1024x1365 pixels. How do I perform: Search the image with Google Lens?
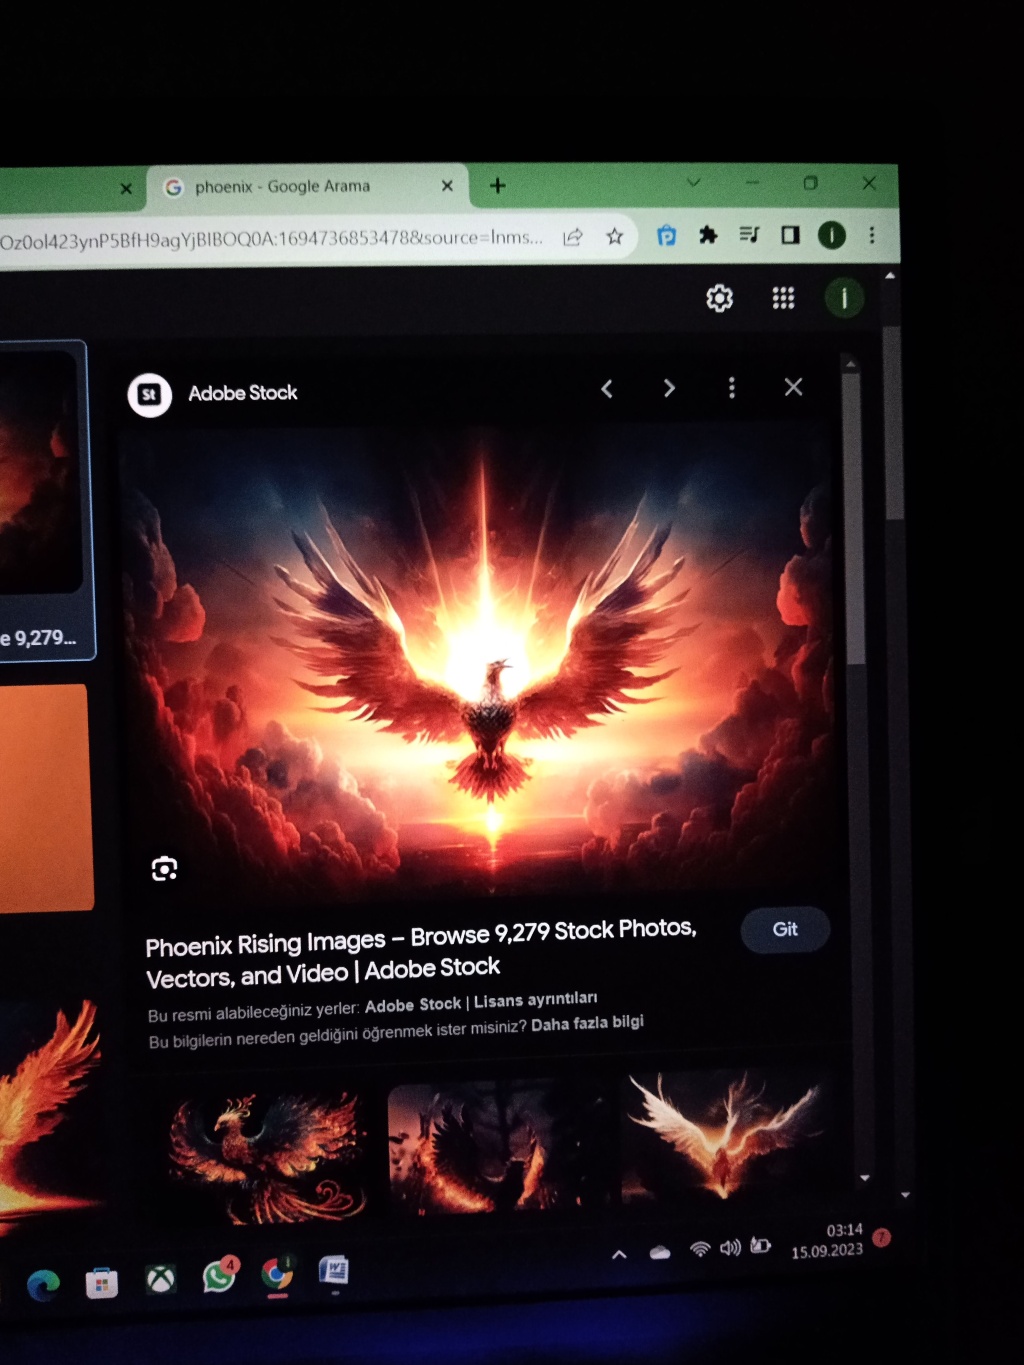click(165, 869)
